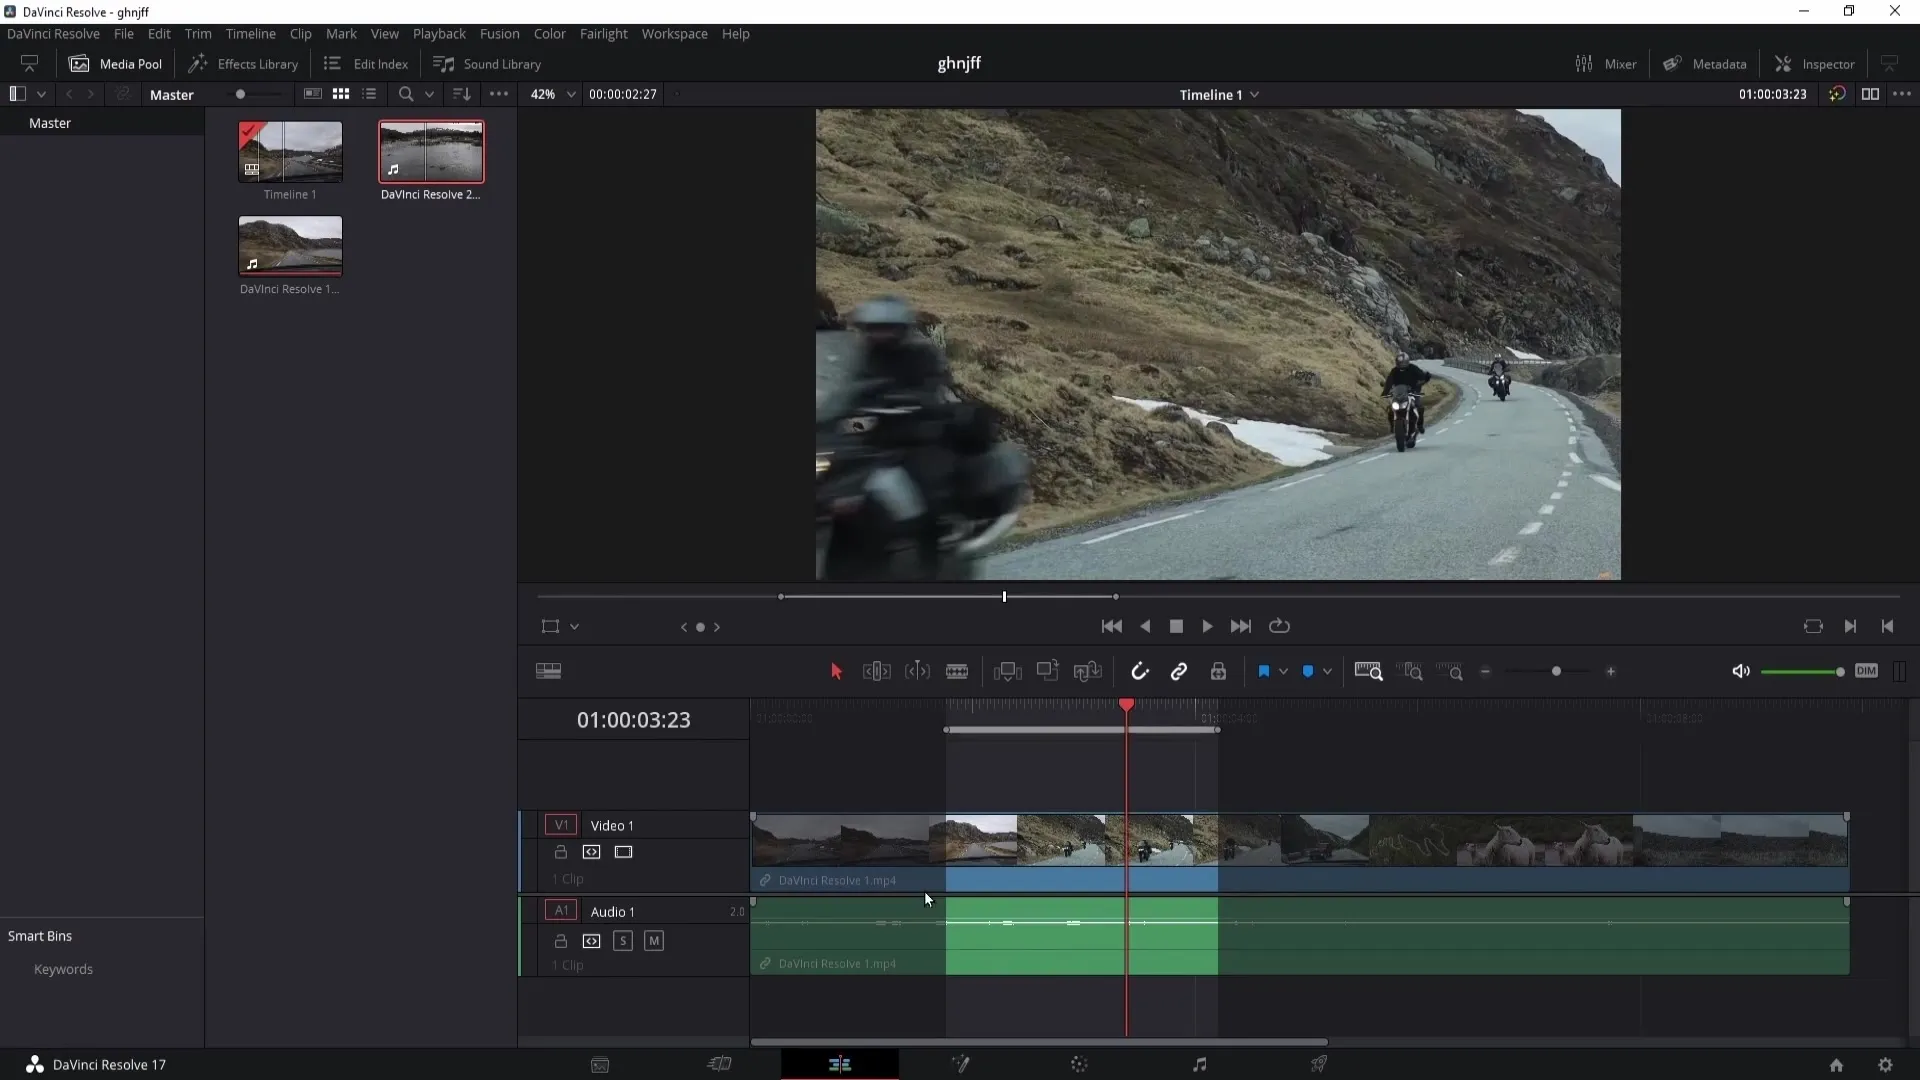Adjust the monitor volume slider
The image size is (1920, 1080).
point(1803,672)
